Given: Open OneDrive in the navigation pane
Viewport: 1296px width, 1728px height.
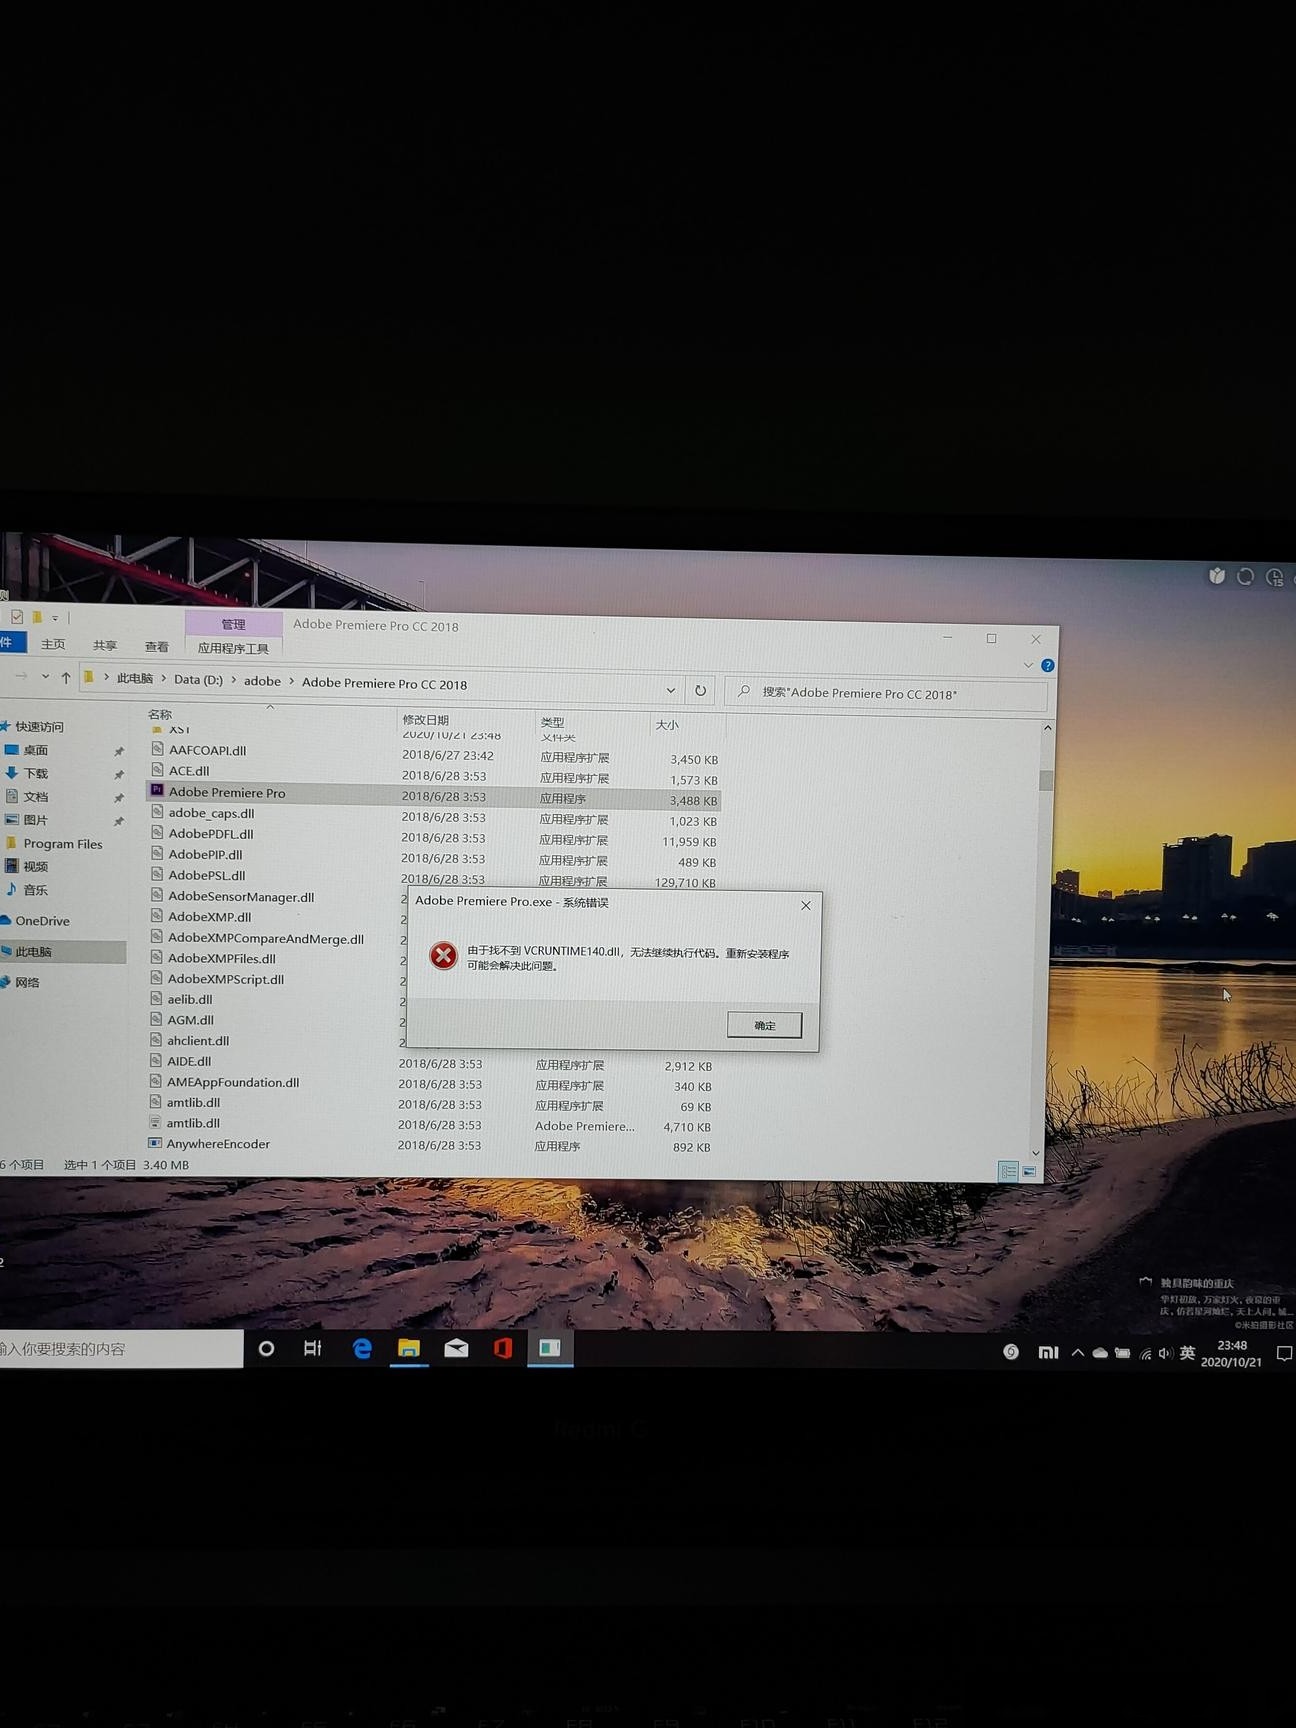Looking at the screenshot, I should click(x=42, y=921).
